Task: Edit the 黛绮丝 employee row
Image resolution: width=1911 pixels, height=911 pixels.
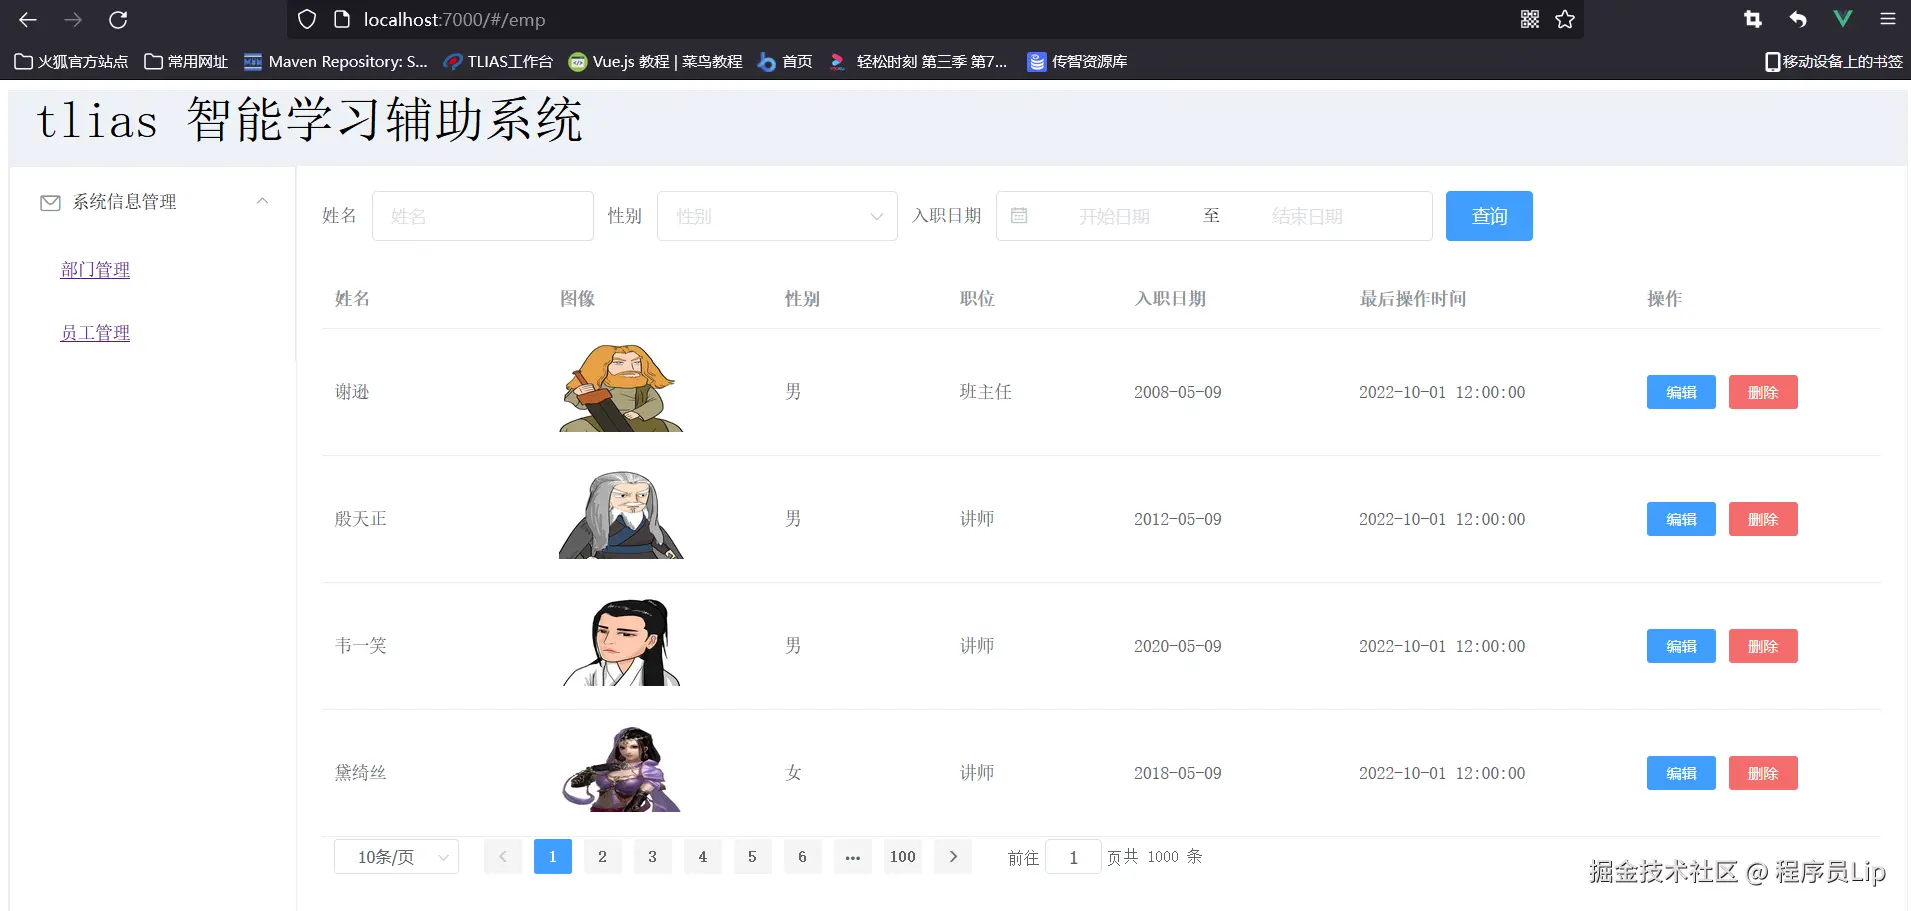Action: (1681, 773)
